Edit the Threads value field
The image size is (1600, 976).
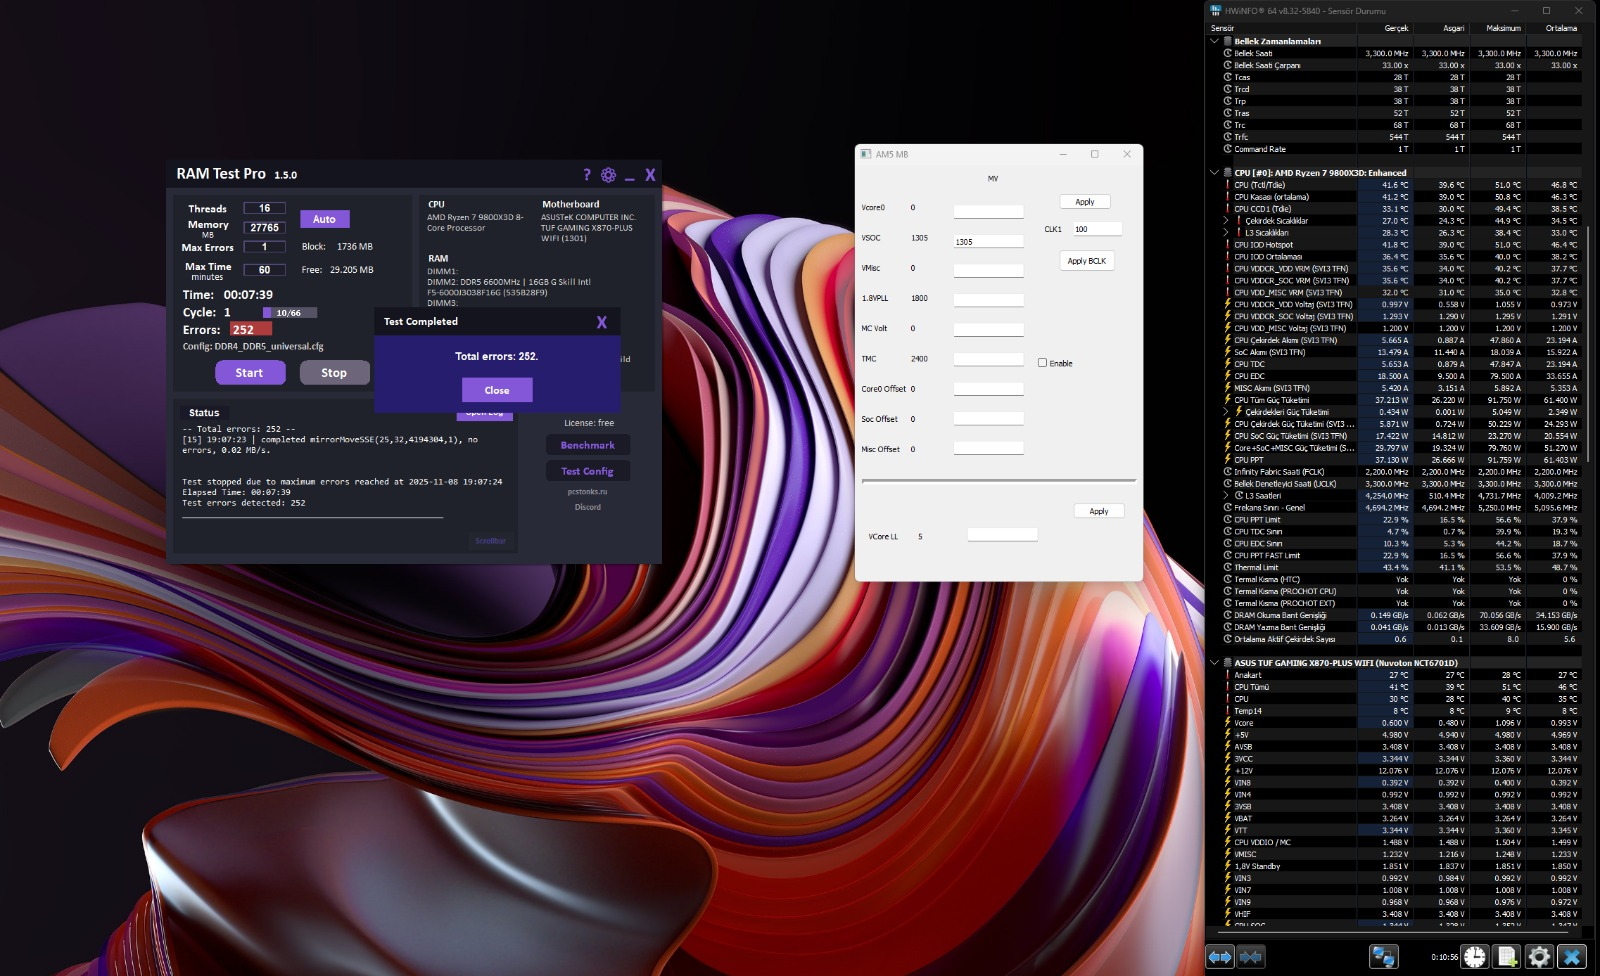pos(265,208)
